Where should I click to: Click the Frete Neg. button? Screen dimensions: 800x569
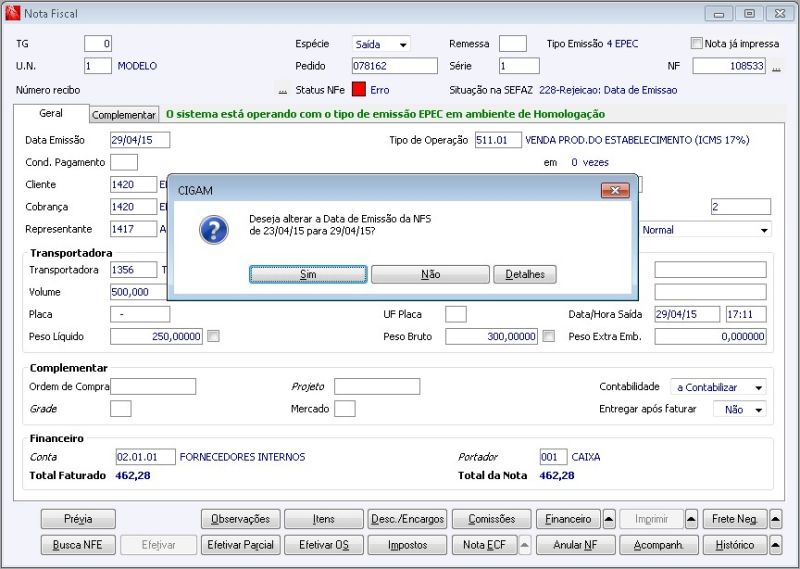[735, 519]
